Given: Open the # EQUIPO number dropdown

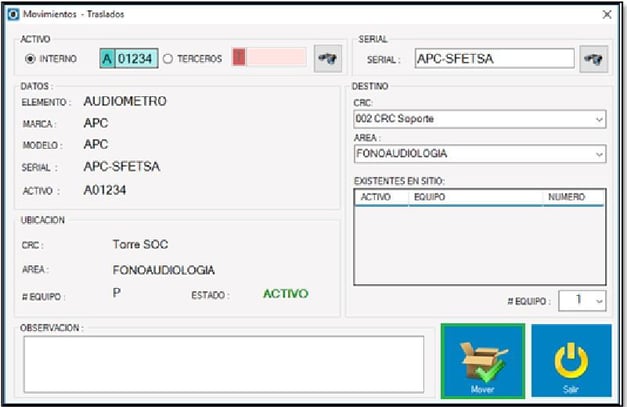Looking at the screenshot, I should click(x=583, y=300).
